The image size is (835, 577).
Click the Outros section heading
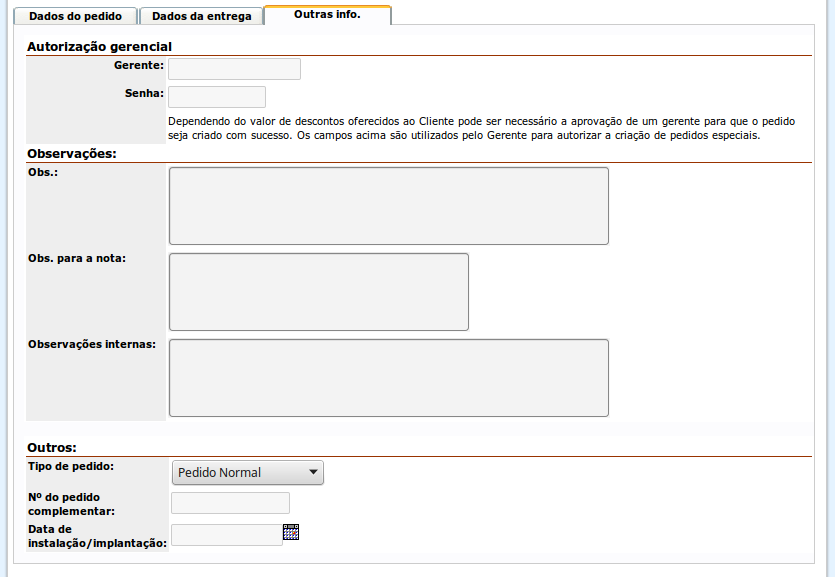[52, 447]
